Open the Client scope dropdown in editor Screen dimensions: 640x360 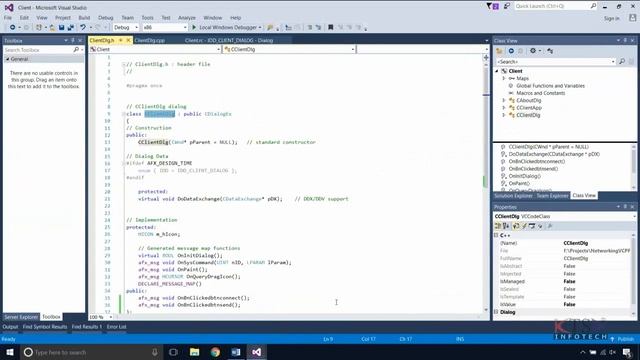click(x=155, y=49)
